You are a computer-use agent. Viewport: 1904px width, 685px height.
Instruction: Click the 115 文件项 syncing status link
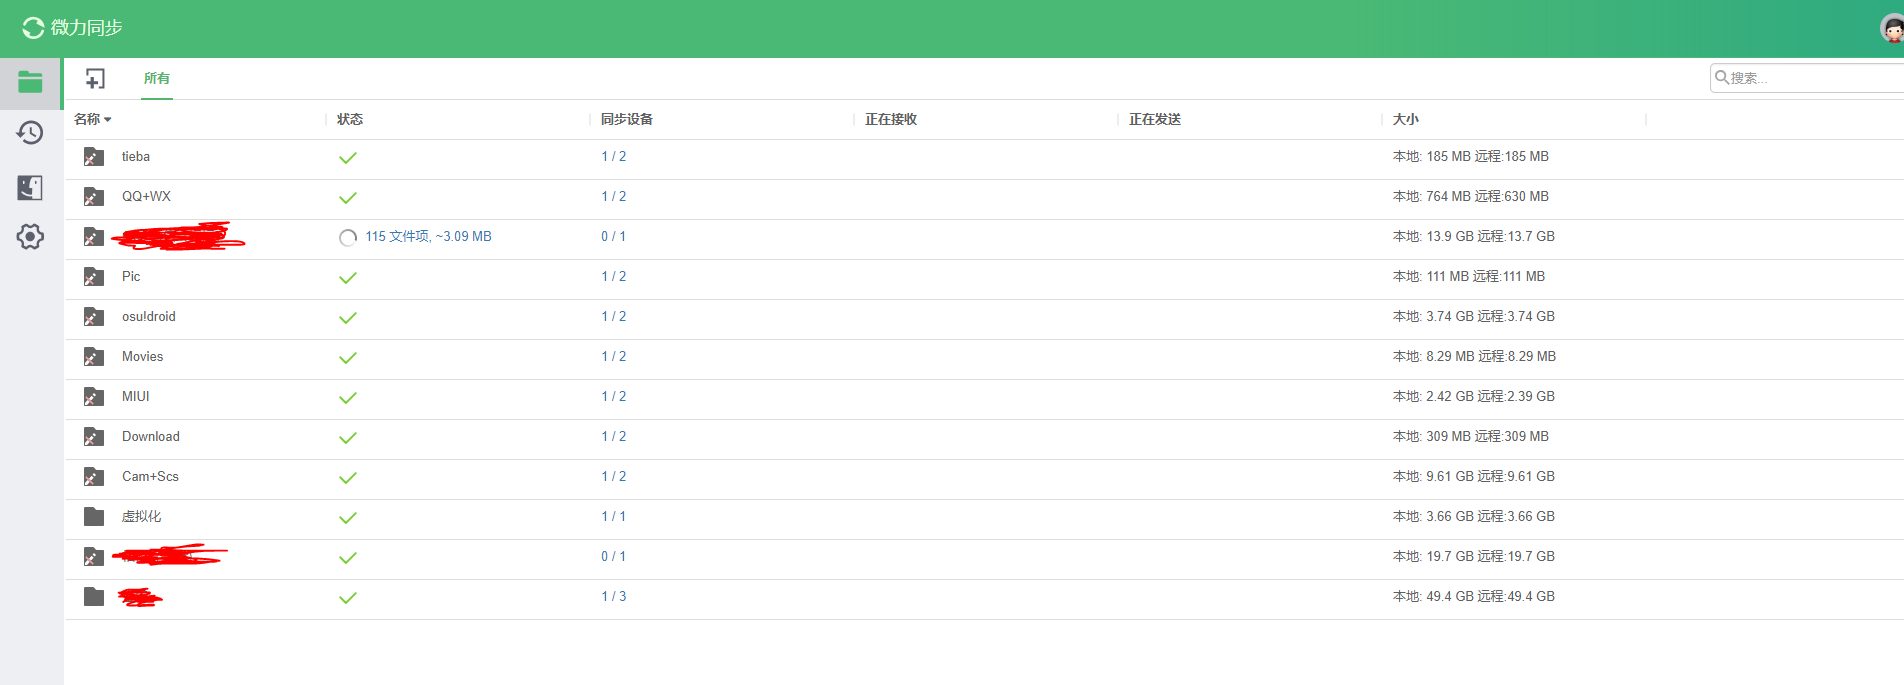coord(428,237)
